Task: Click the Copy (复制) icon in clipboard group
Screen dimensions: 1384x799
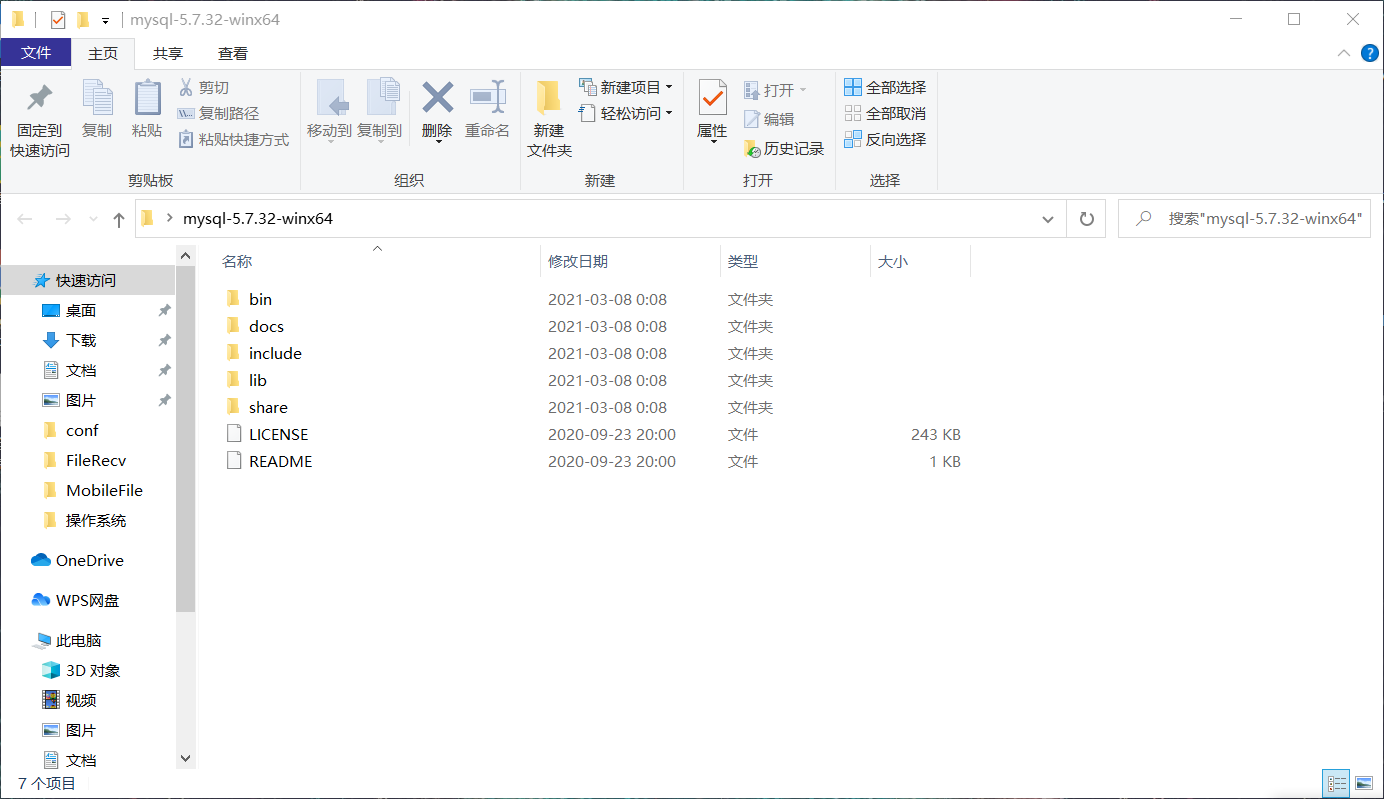Action: click(x=97, y=99)
